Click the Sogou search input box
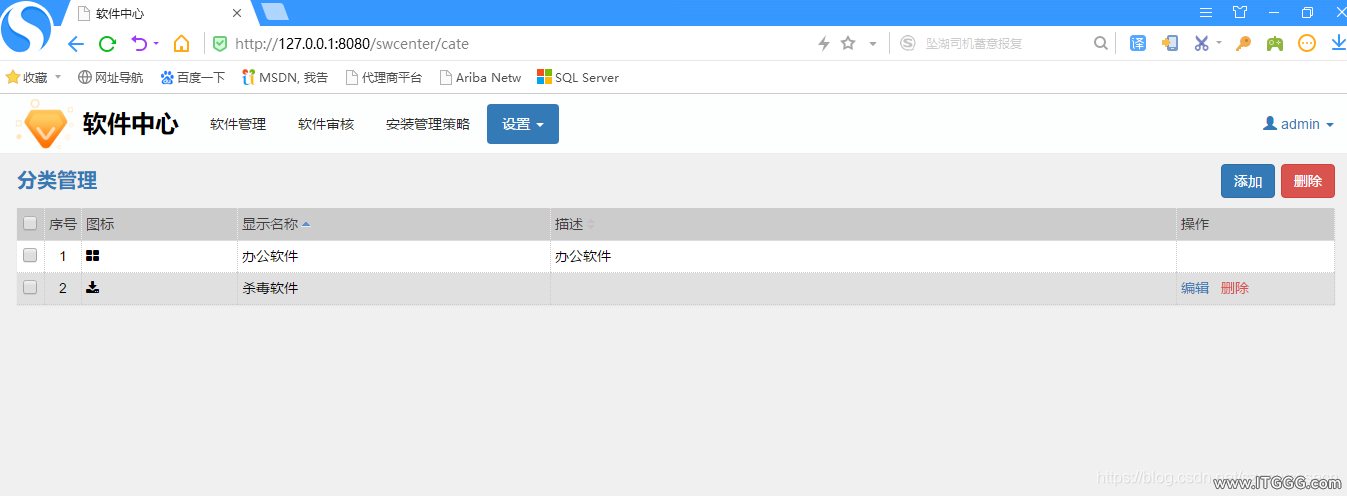This screenshot has width=1347, height=496. pyautogui.click(x=1005, y=44)
